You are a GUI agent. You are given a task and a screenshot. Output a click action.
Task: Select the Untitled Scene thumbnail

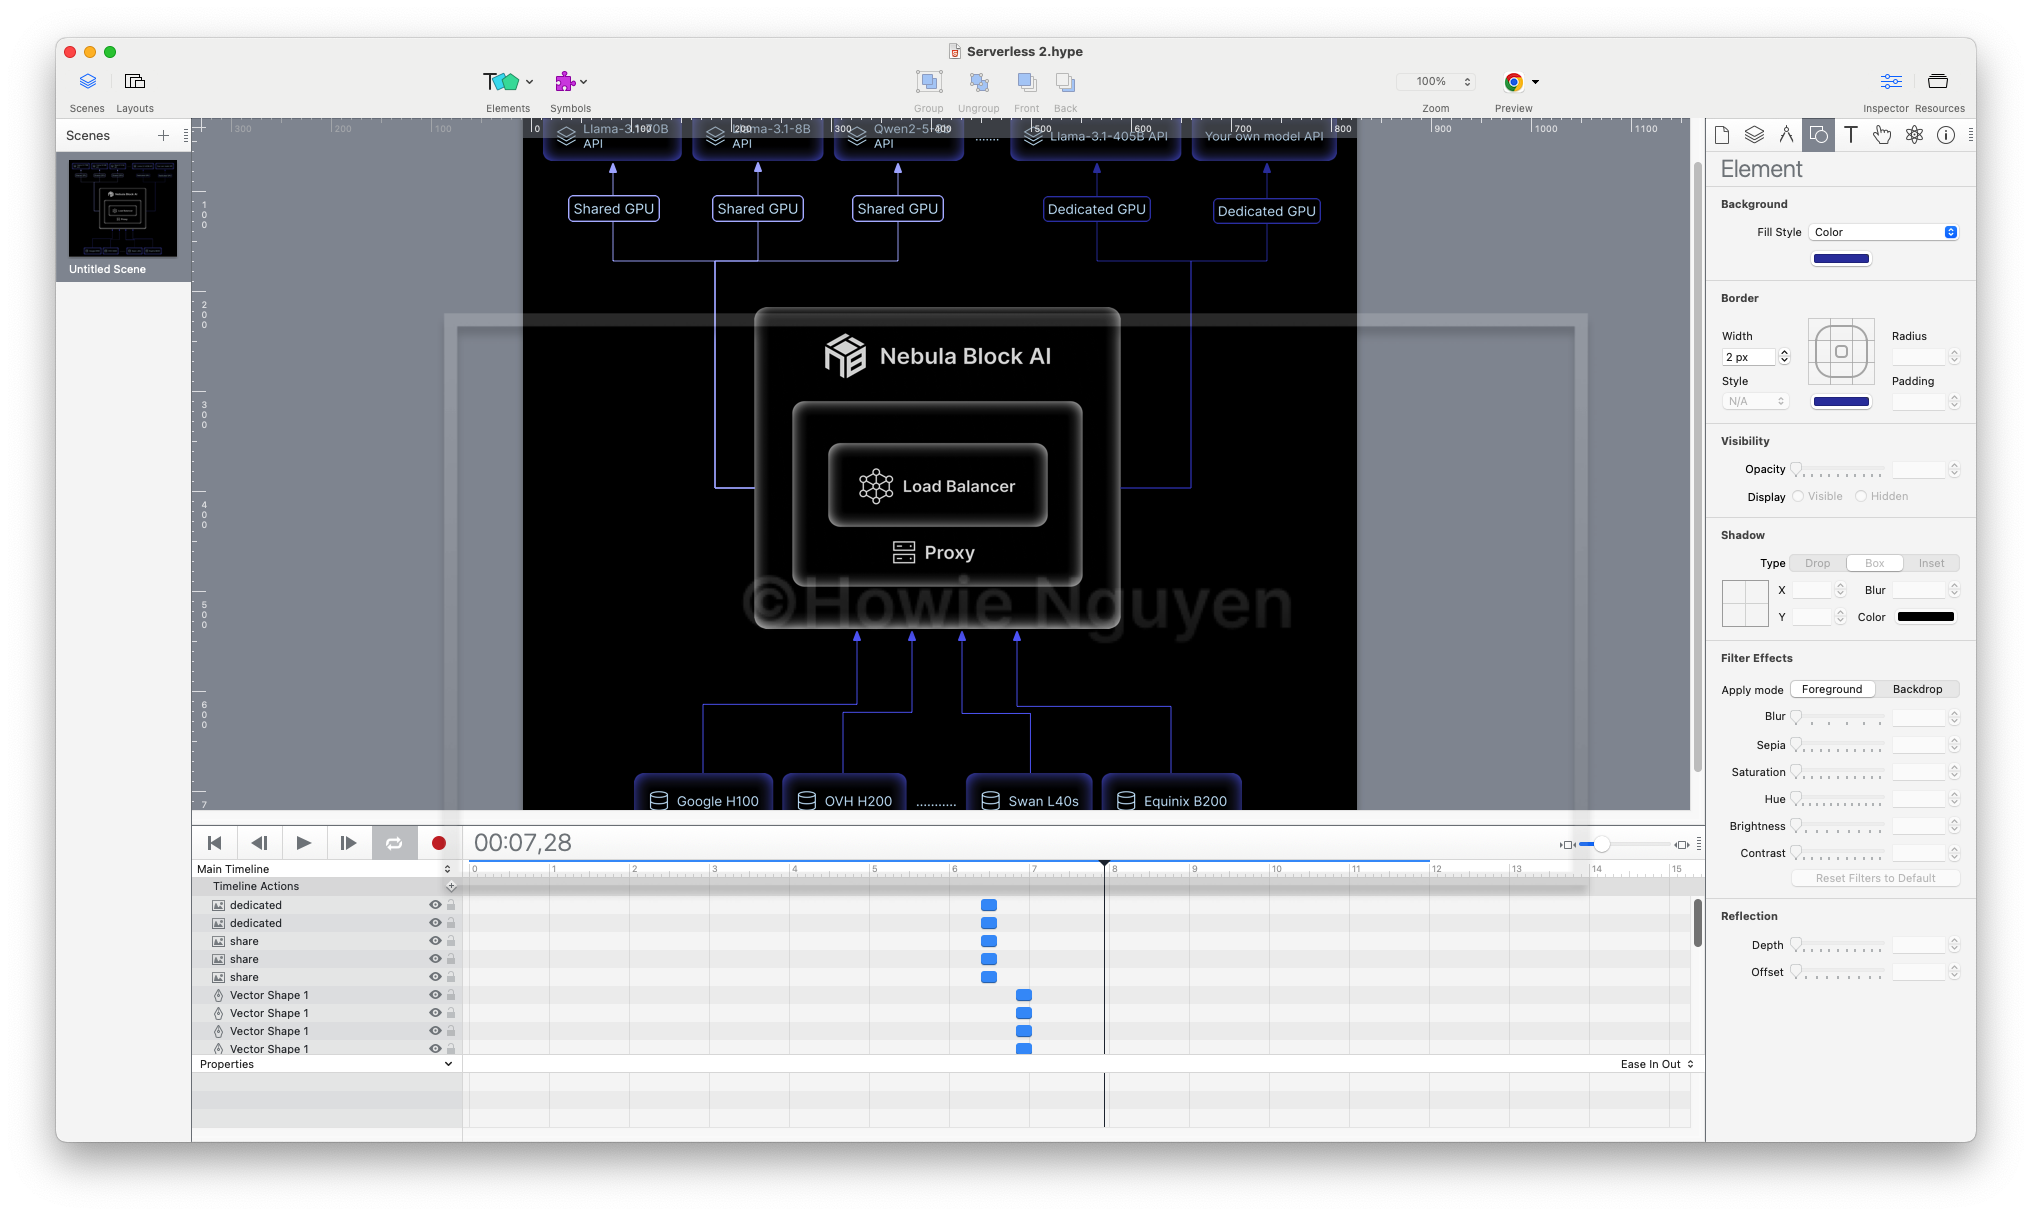pos(122,208)
